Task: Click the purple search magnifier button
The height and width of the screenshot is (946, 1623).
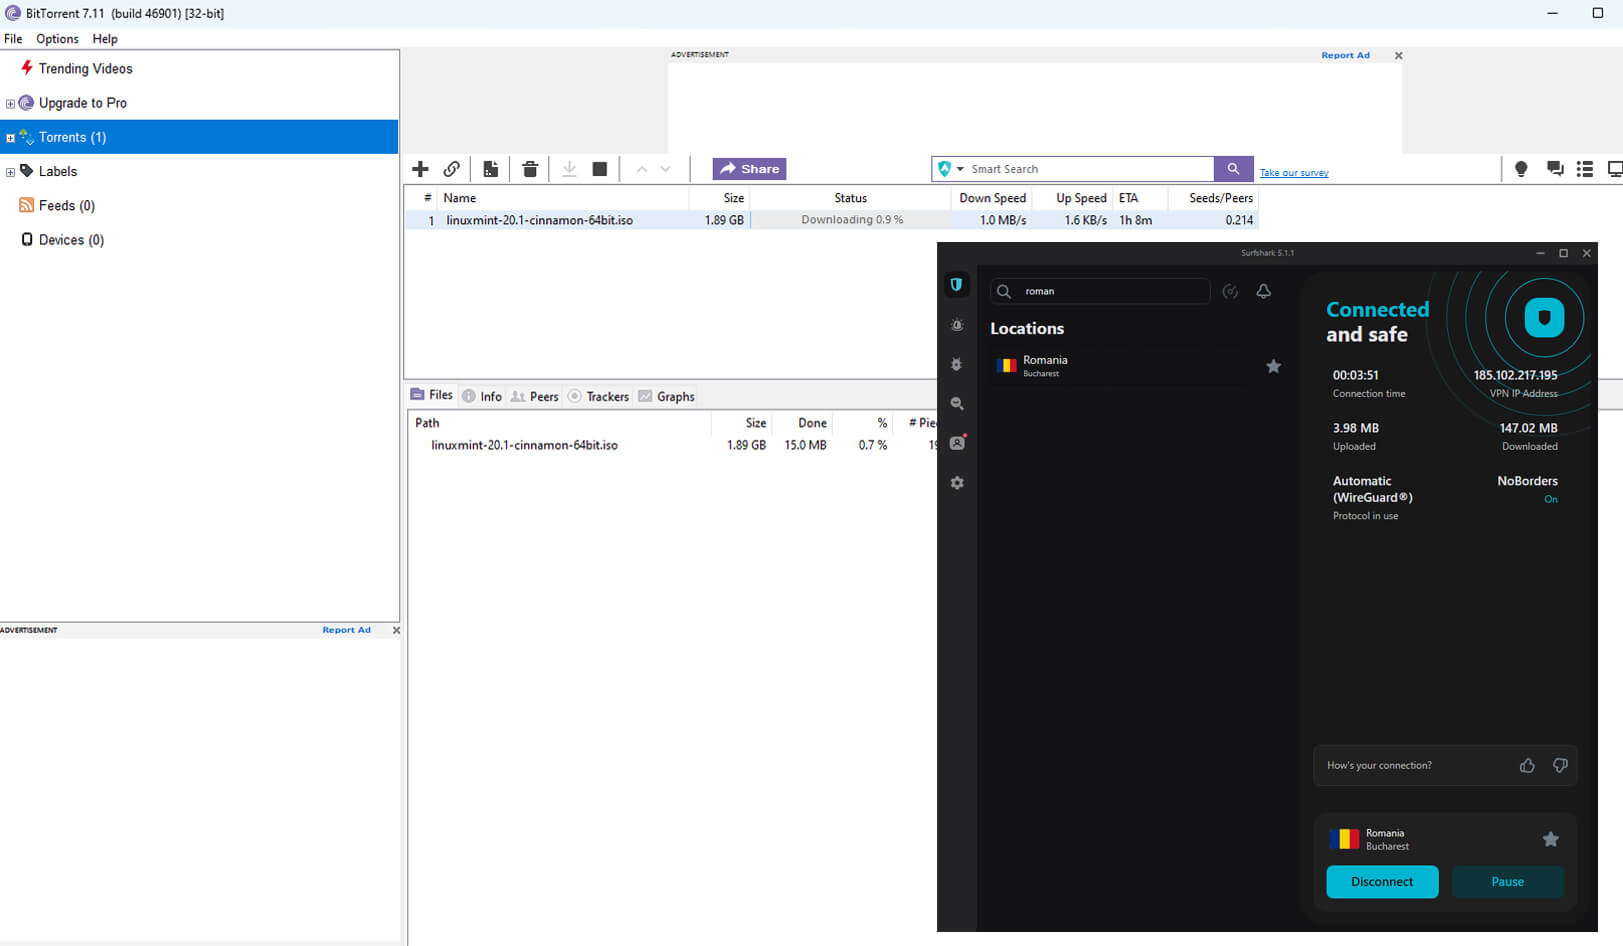Action: pos(1233,169)
